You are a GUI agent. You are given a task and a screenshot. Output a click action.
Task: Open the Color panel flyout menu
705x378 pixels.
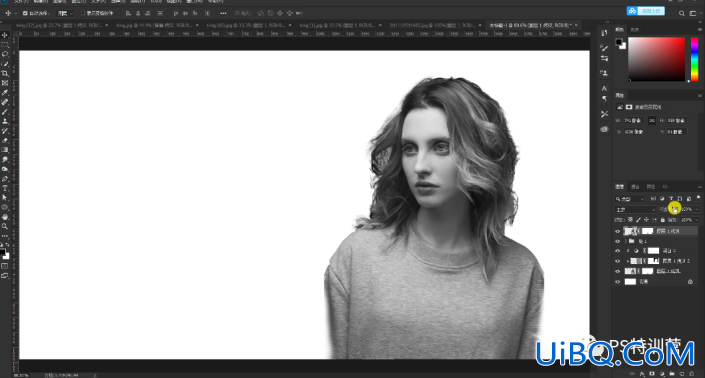[x=699, y=29]
